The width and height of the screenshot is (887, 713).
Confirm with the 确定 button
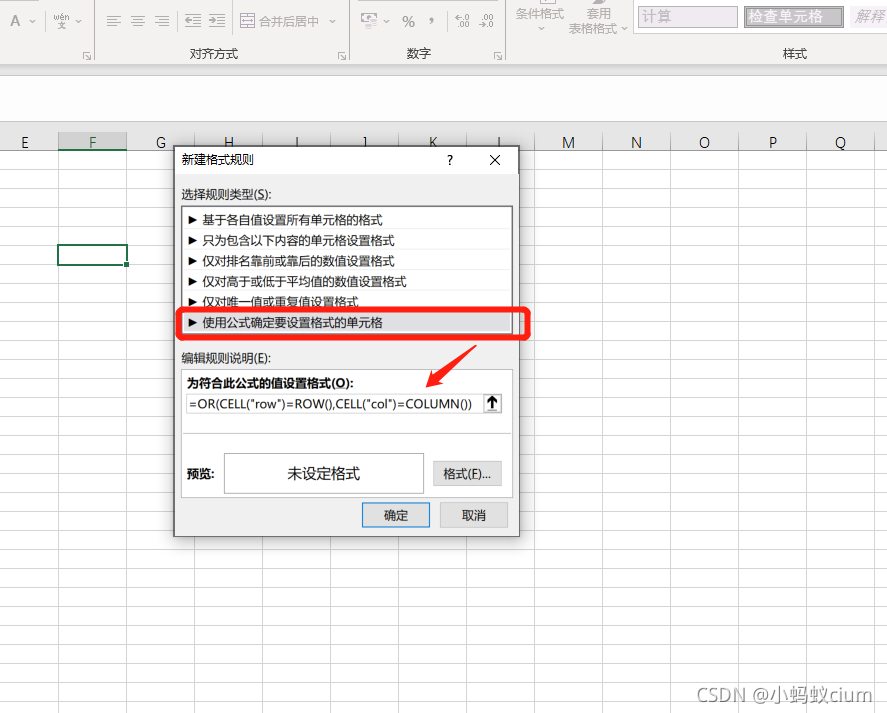click(x=396, y=515)
